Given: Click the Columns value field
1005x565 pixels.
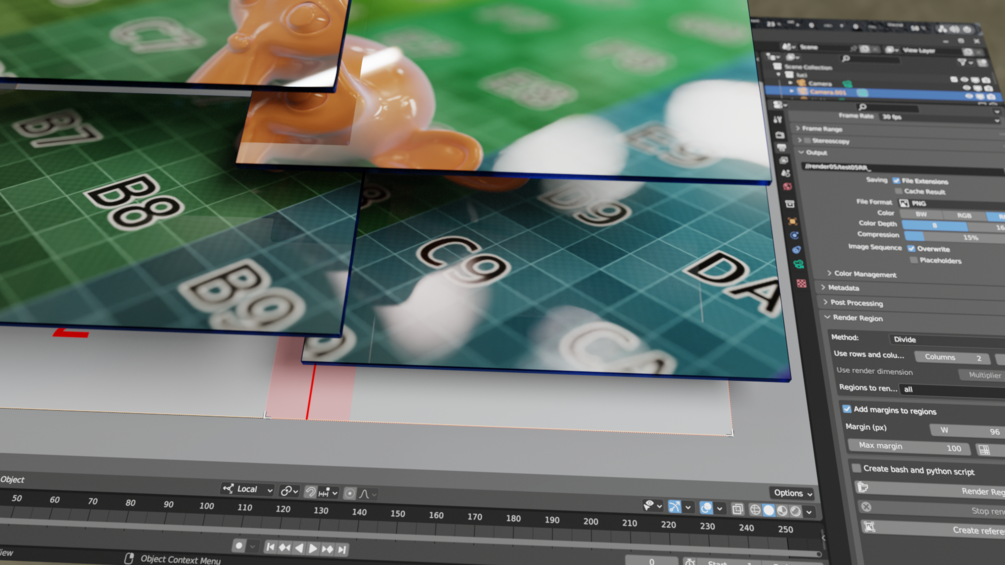Looking at the screenshot, I should 951,357.
